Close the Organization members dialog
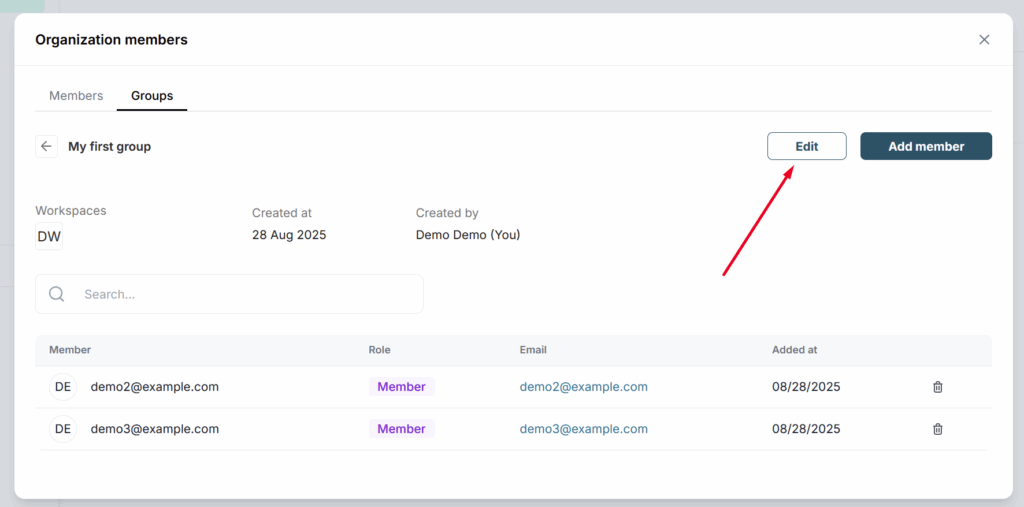This screenshot has height=507, width=1024. [x=984, y=40]
